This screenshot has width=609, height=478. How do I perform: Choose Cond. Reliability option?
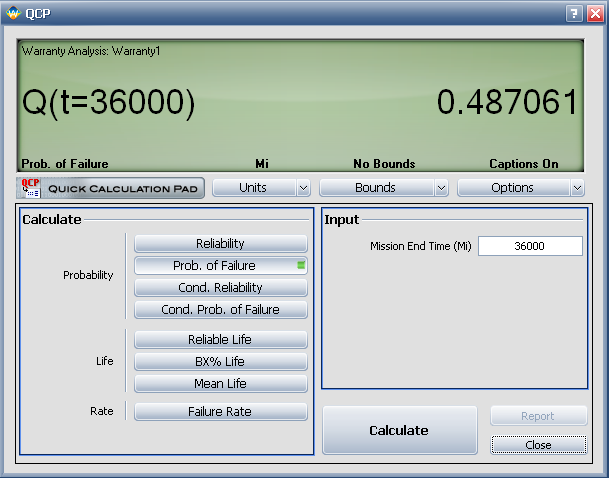coord(220,287)
